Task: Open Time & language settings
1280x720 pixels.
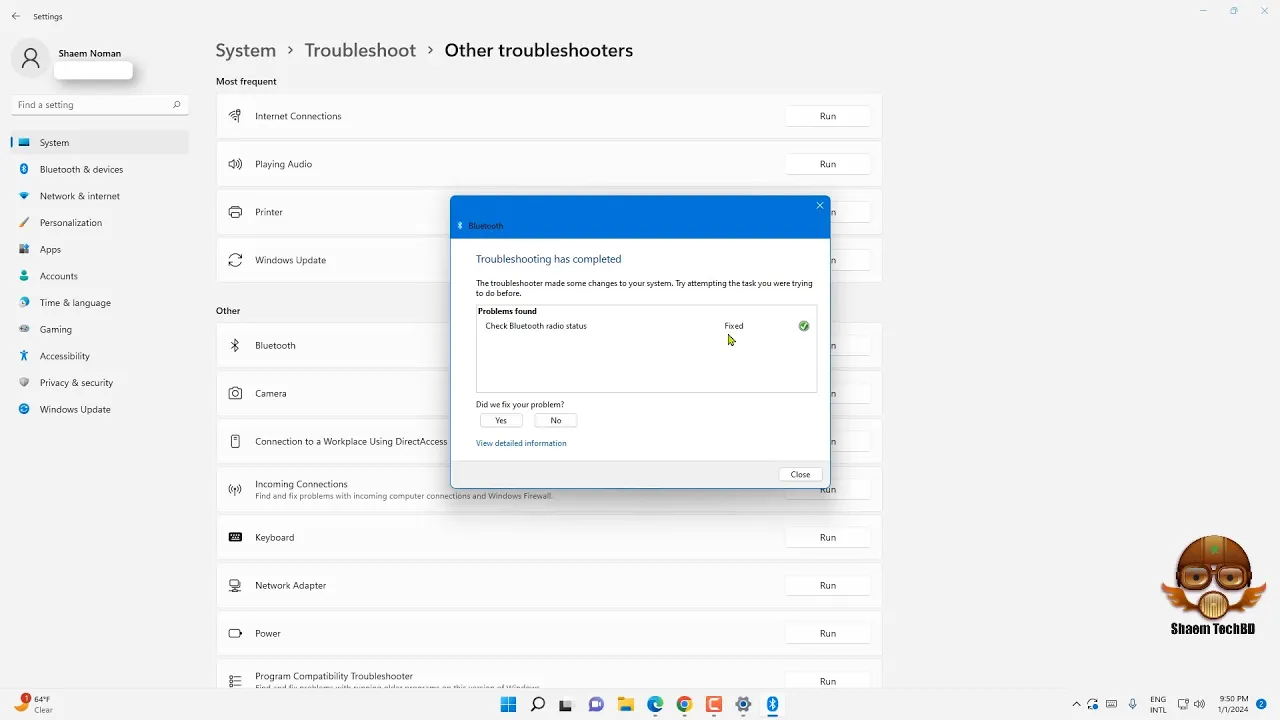Action: 100,302
